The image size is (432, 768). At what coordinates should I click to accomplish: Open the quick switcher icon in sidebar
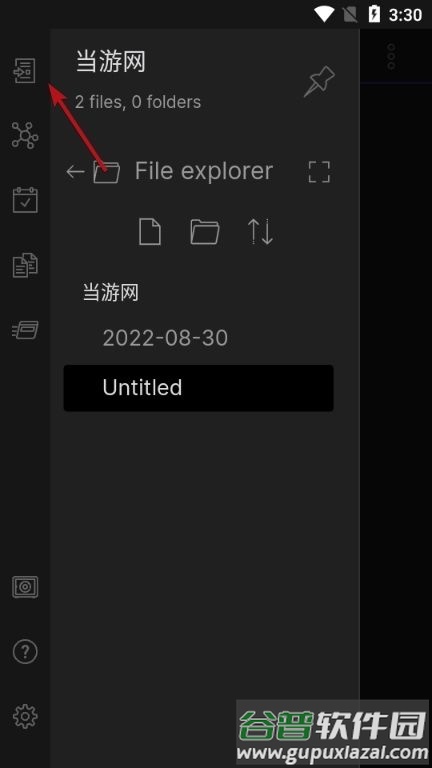click(x=24, y=71)
